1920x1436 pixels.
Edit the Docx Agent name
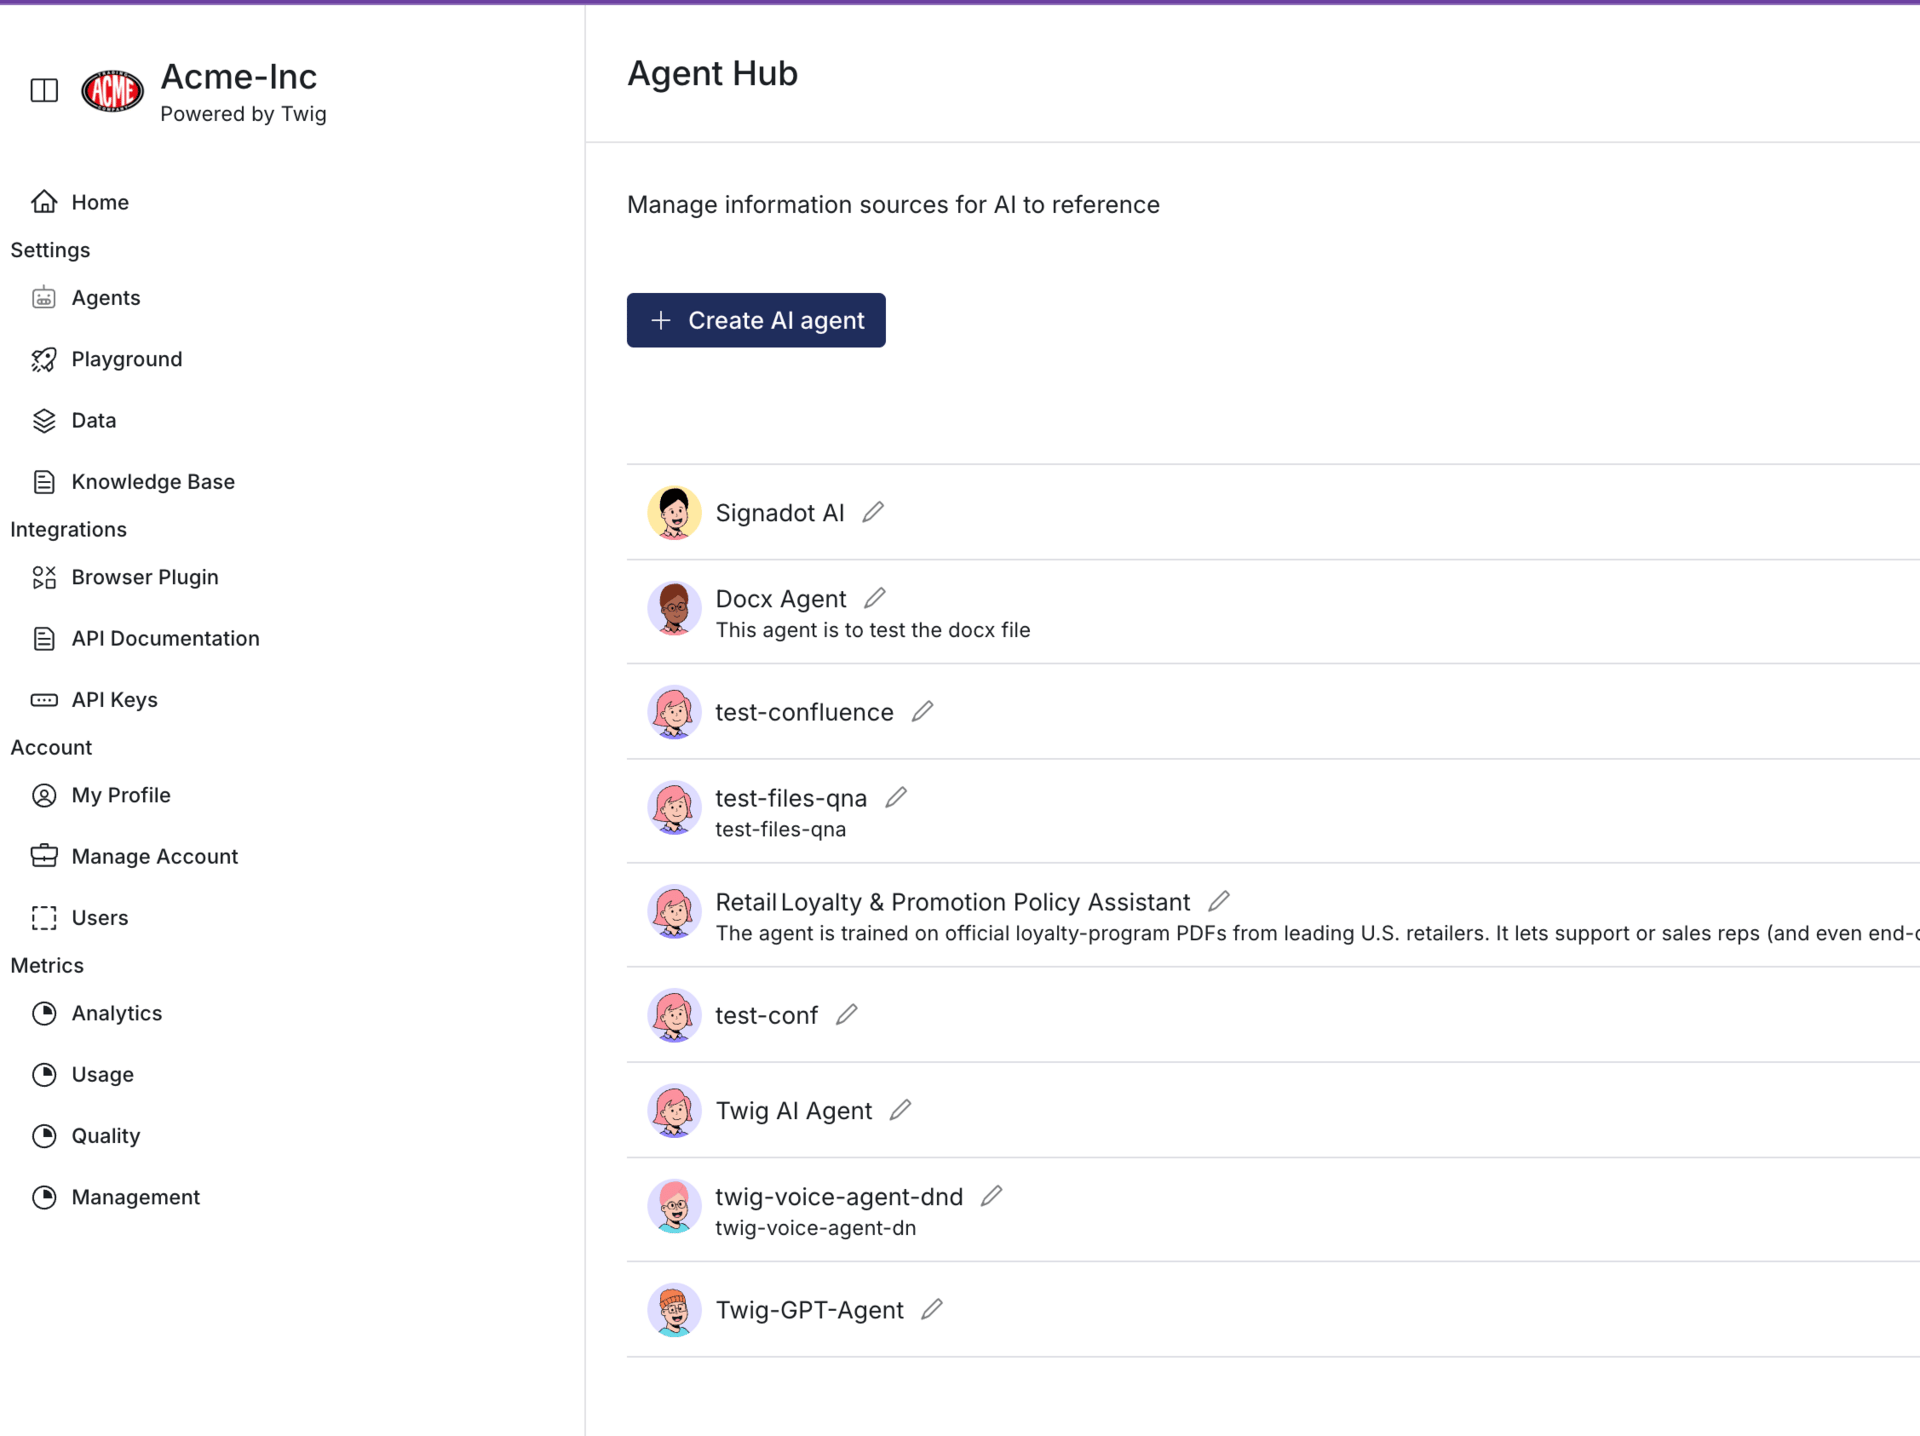coord(875,598)
